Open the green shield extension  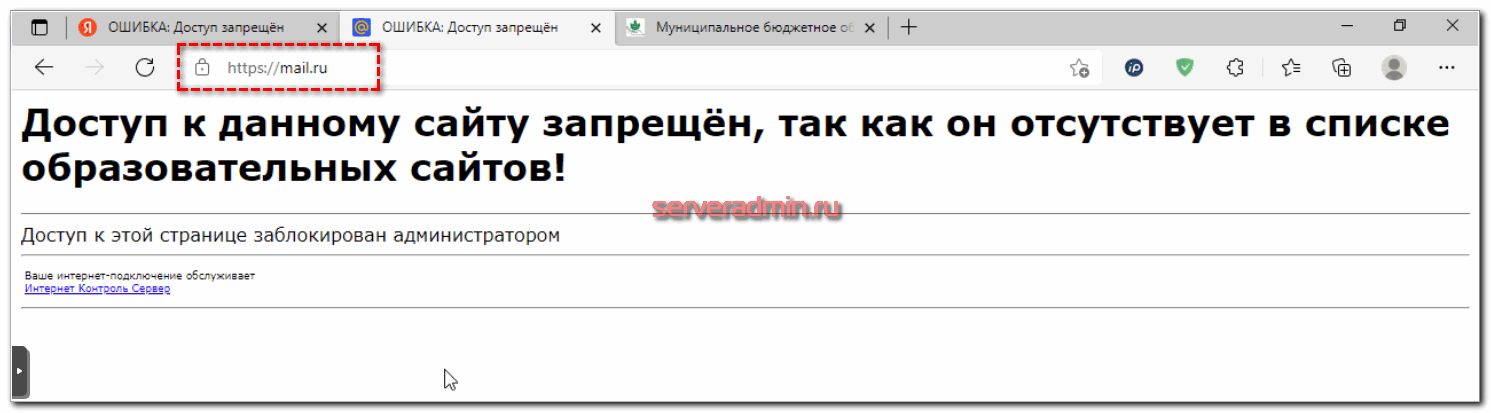(1184, 68)
